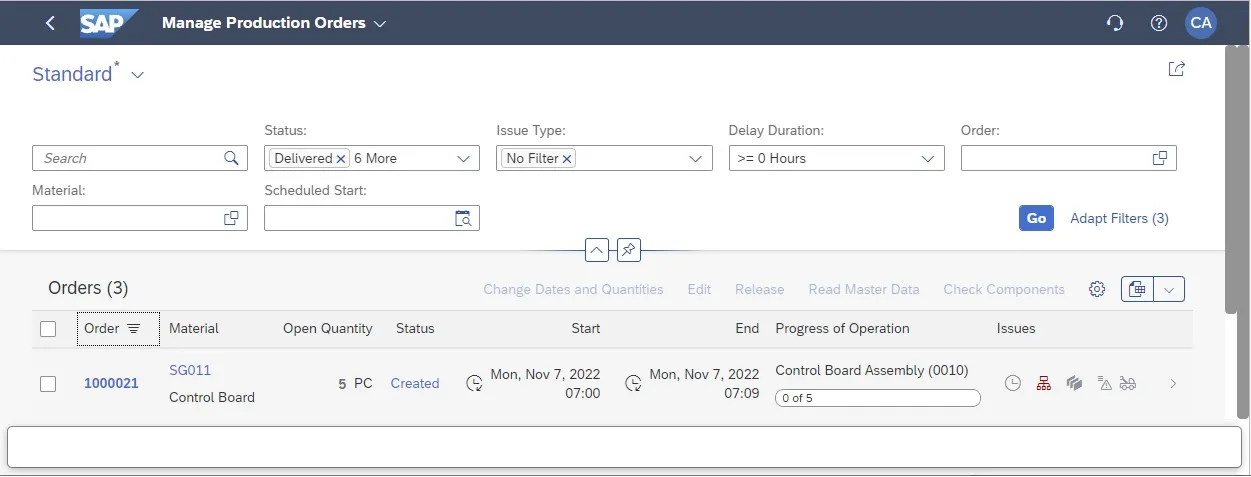Open the Scheduled Start date picker icon
The image size is (1251, 477).
(x=463, y=218)
